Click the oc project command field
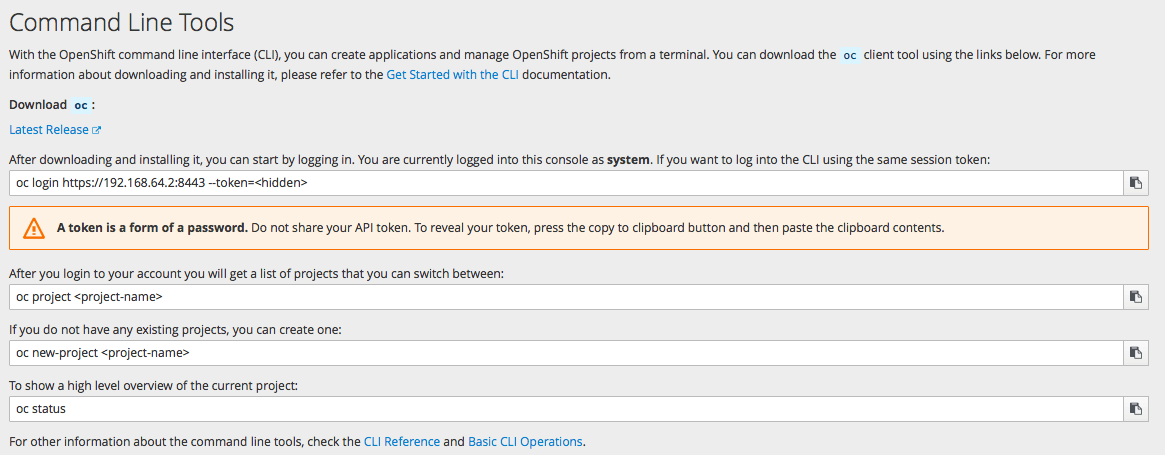The width and height of the screenshot is (1165, 455). (x=566, y=297)
